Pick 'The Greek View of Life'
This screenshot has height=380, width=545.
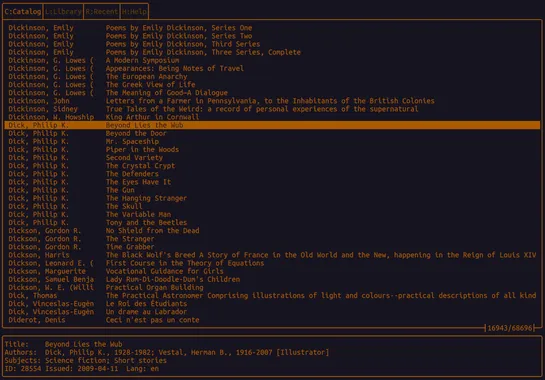(272, 84)
